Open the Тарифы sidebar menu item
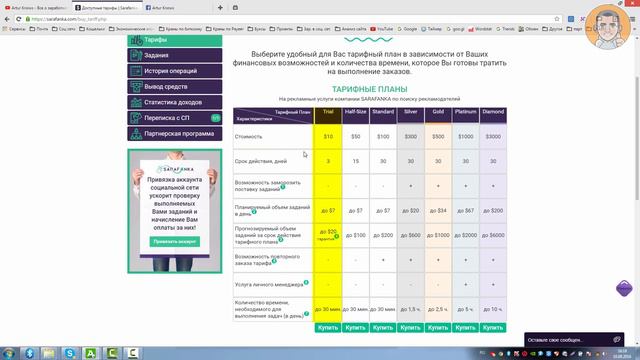The height and width of the screenshot is (360, 640). pos(175,40)
